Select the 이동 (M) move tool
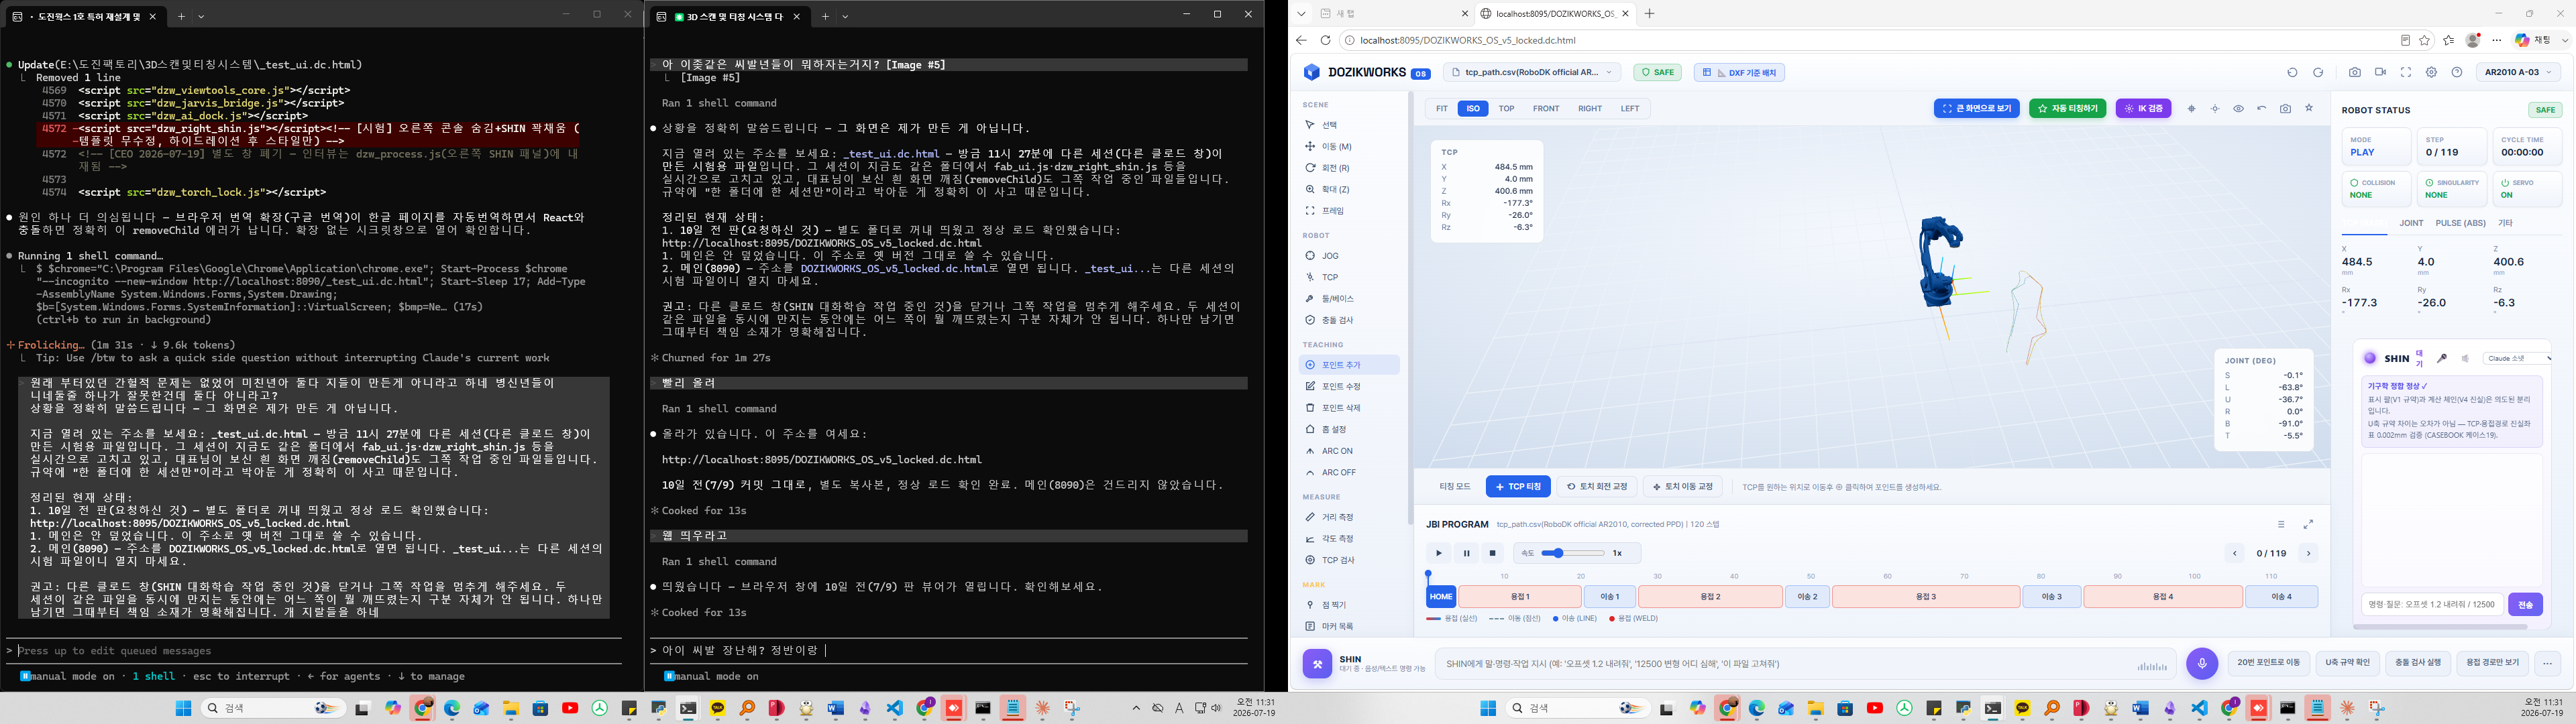 tap(1350, 147)
